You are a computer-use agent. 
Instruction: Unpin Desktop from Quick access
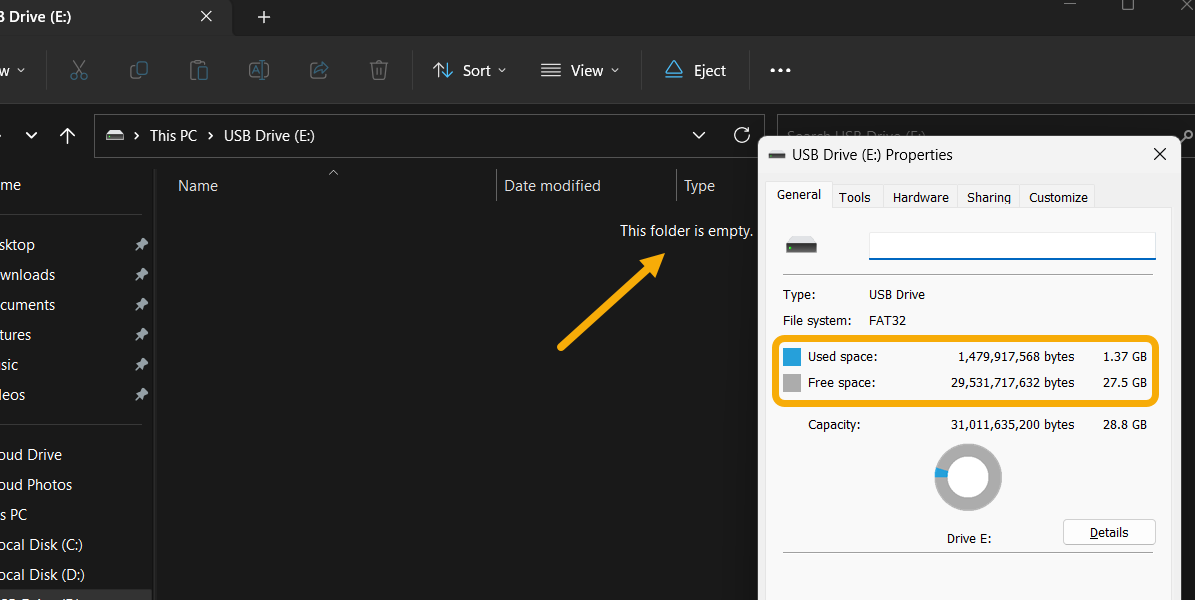coord(141,244)
